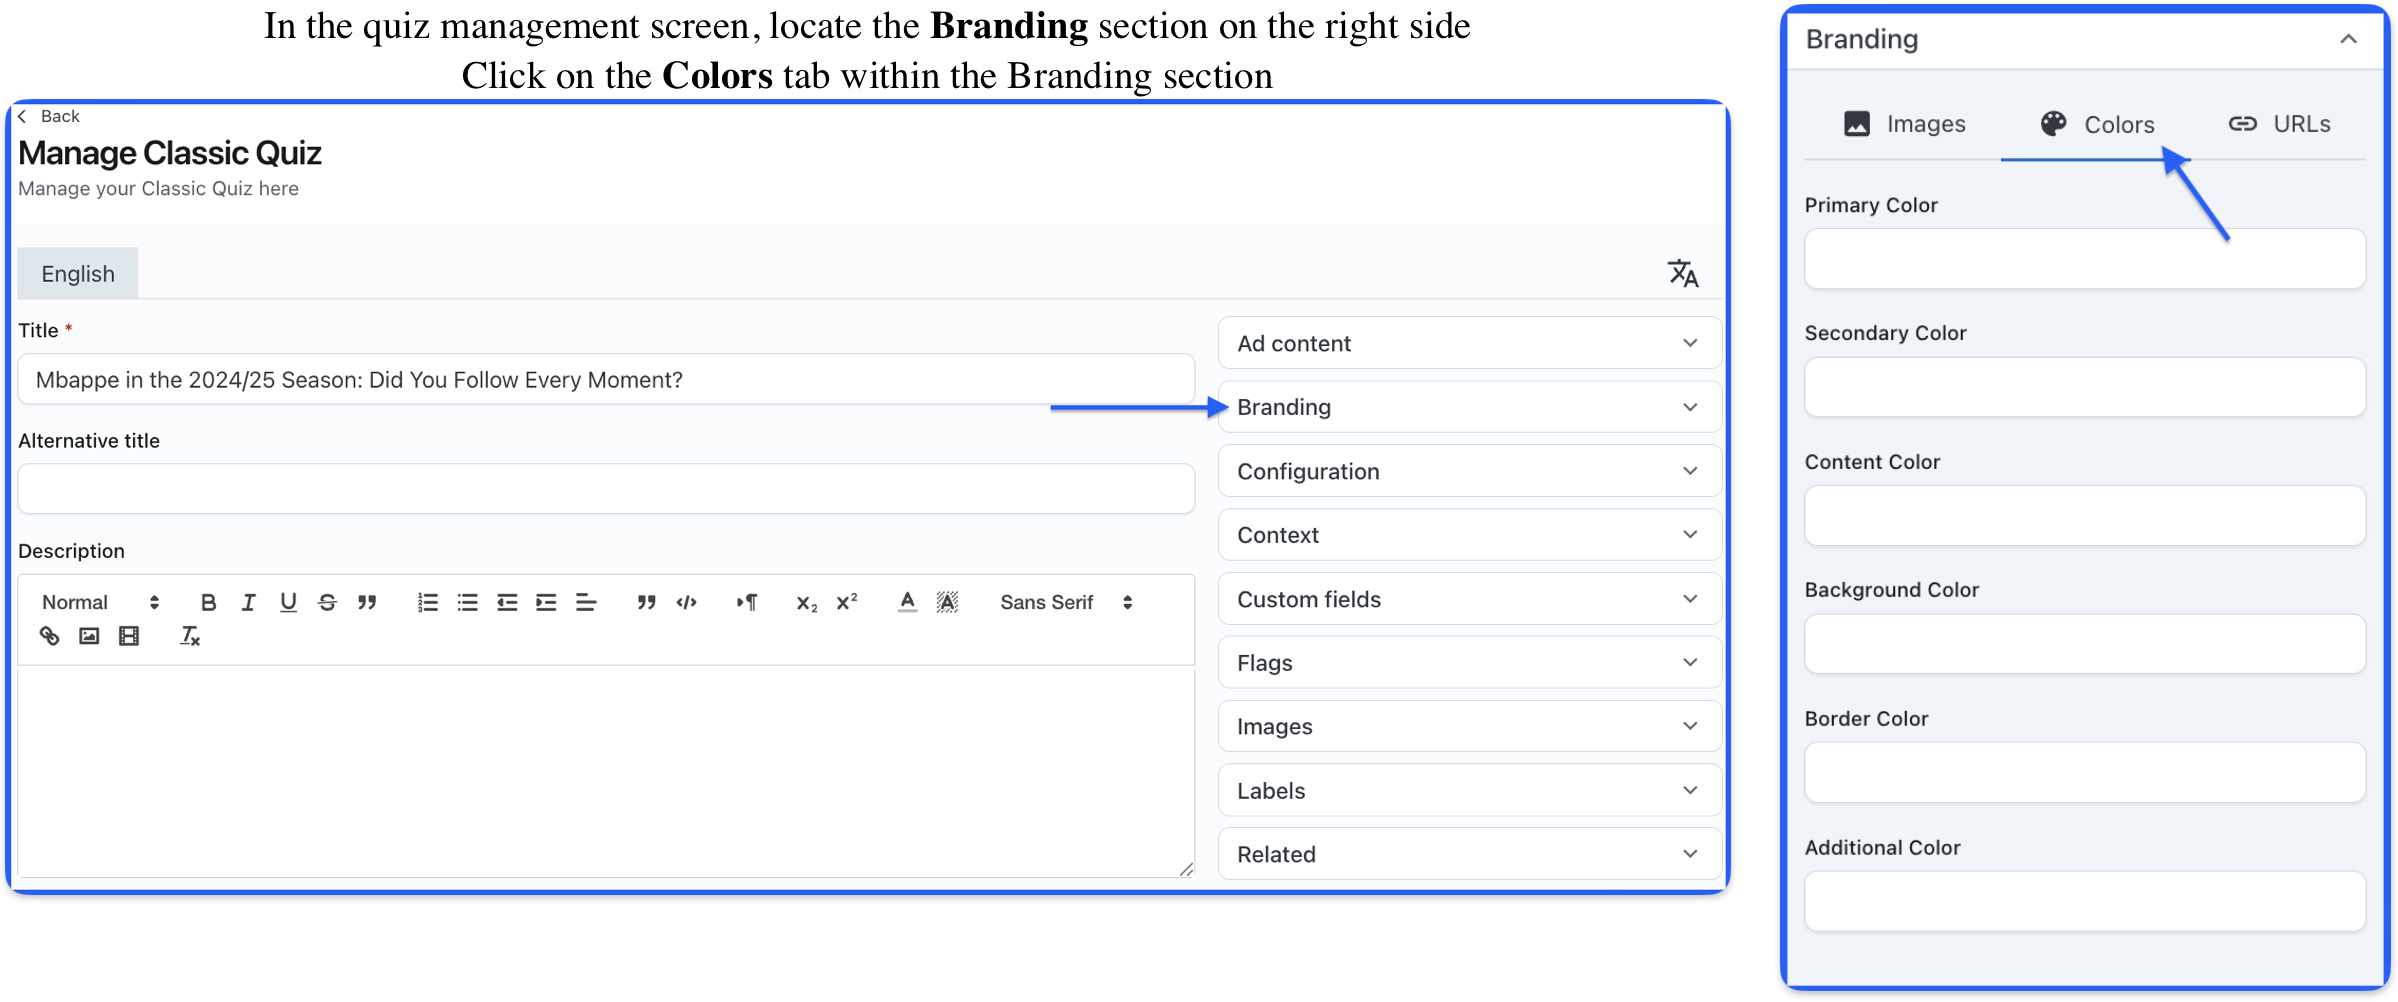Insert a link using the chain icon
The width and height of the screenshot is (2398, 1002).
49,636
